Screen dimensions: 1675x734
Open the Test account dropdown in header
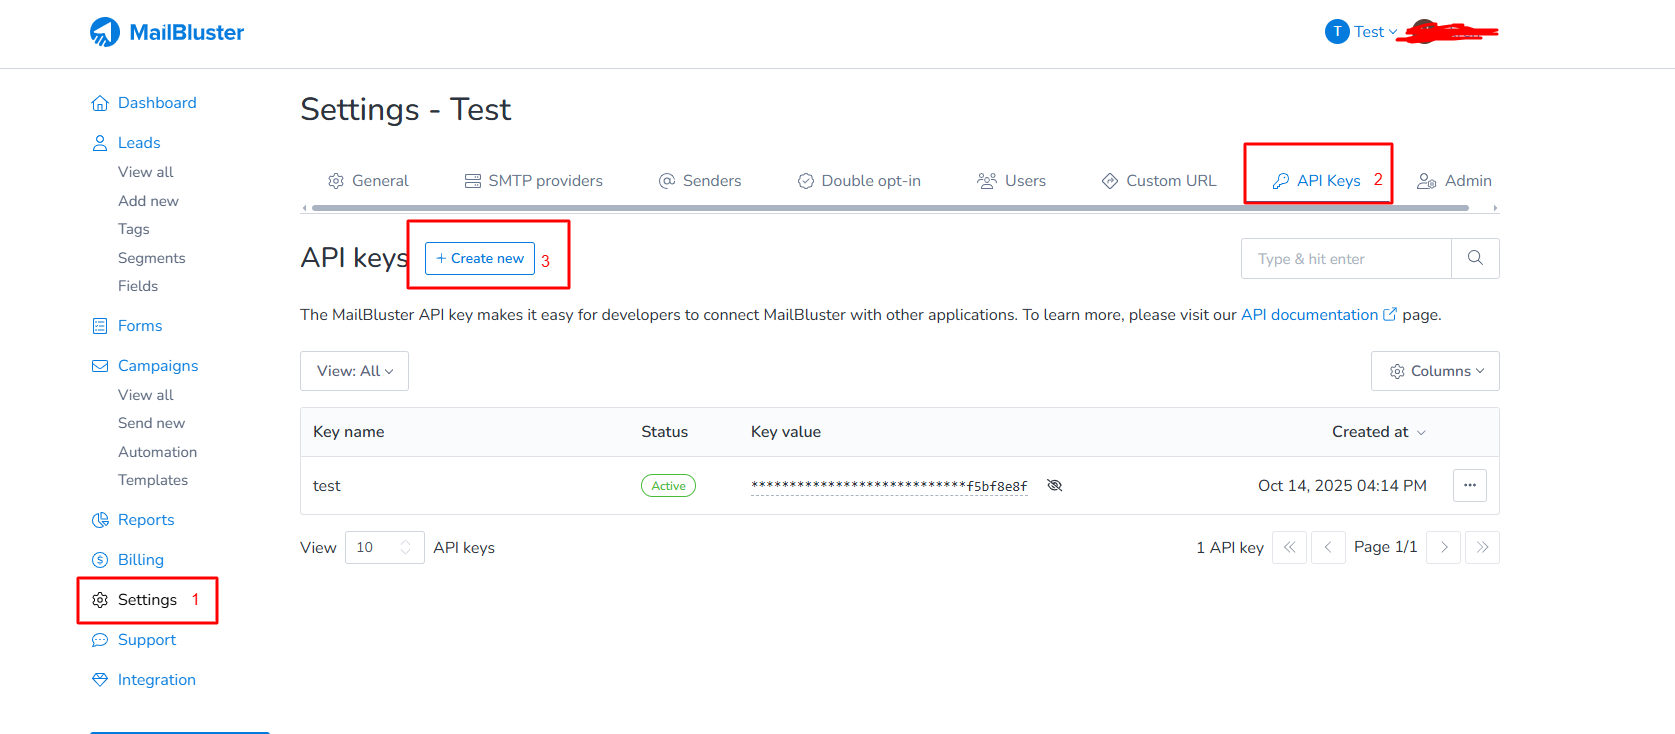(1361, 32)
